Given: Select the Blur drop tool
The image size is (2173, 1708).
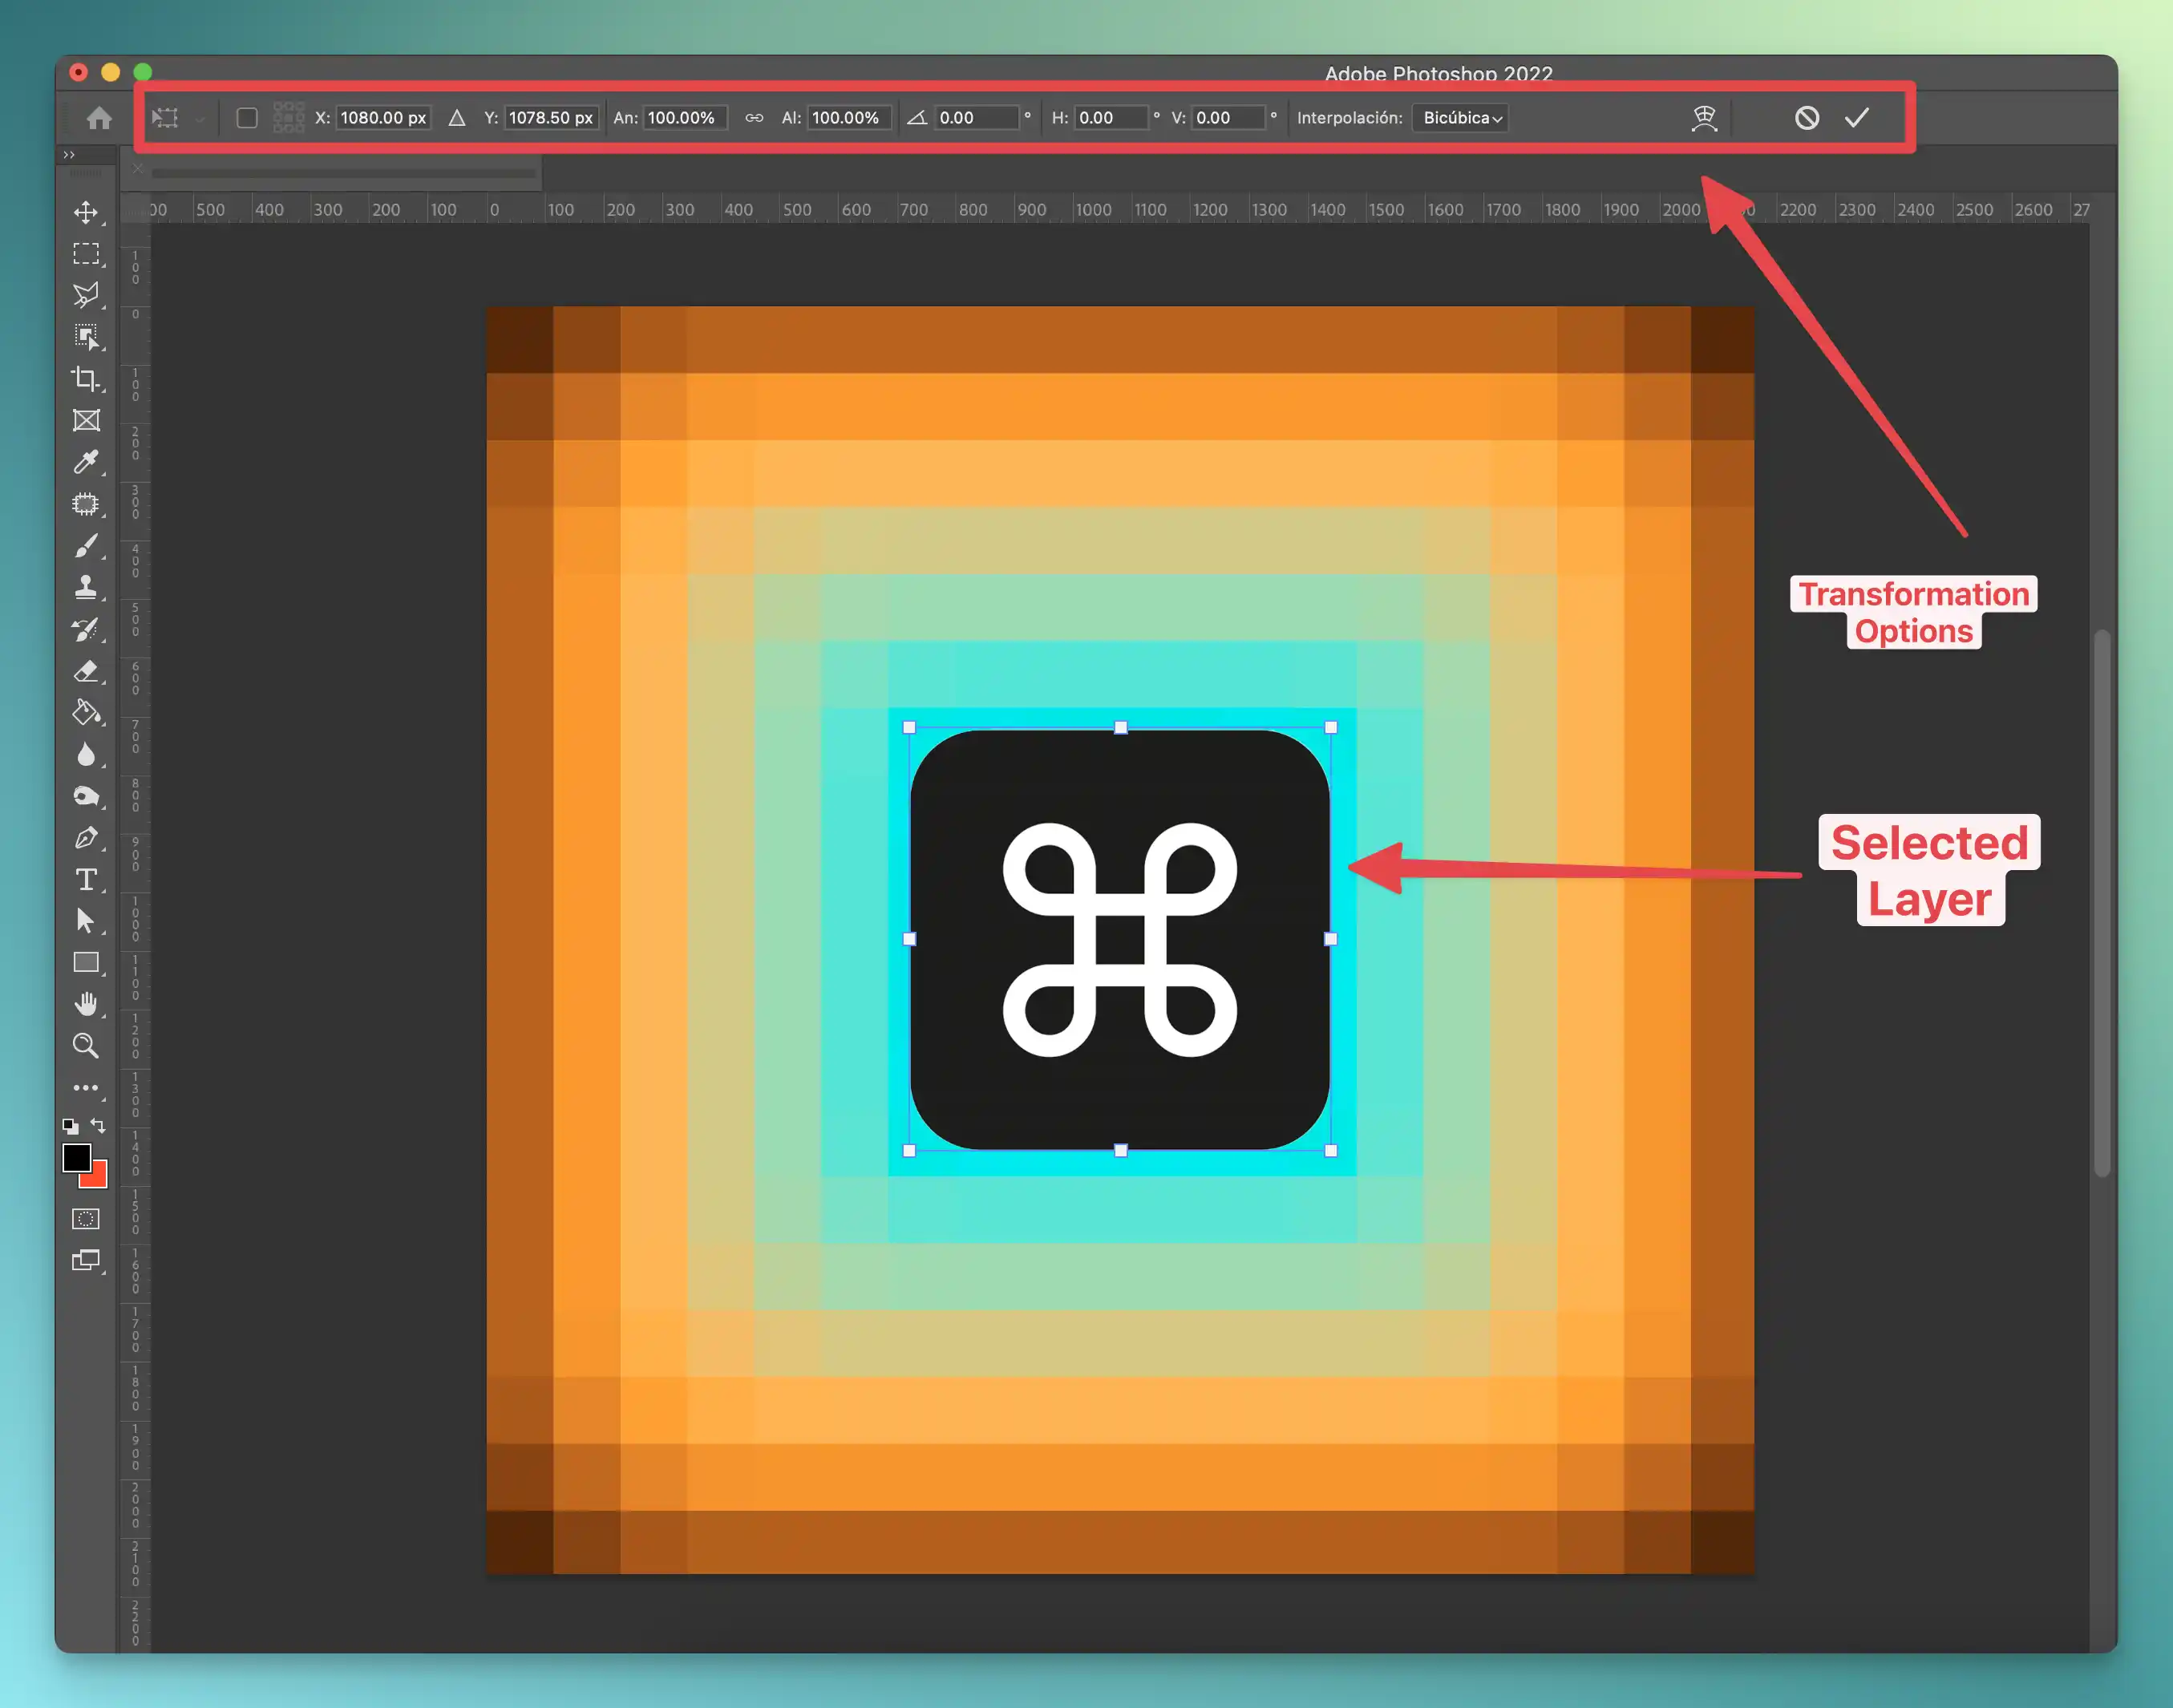Looking at the screenshot, I should [86, 754].
